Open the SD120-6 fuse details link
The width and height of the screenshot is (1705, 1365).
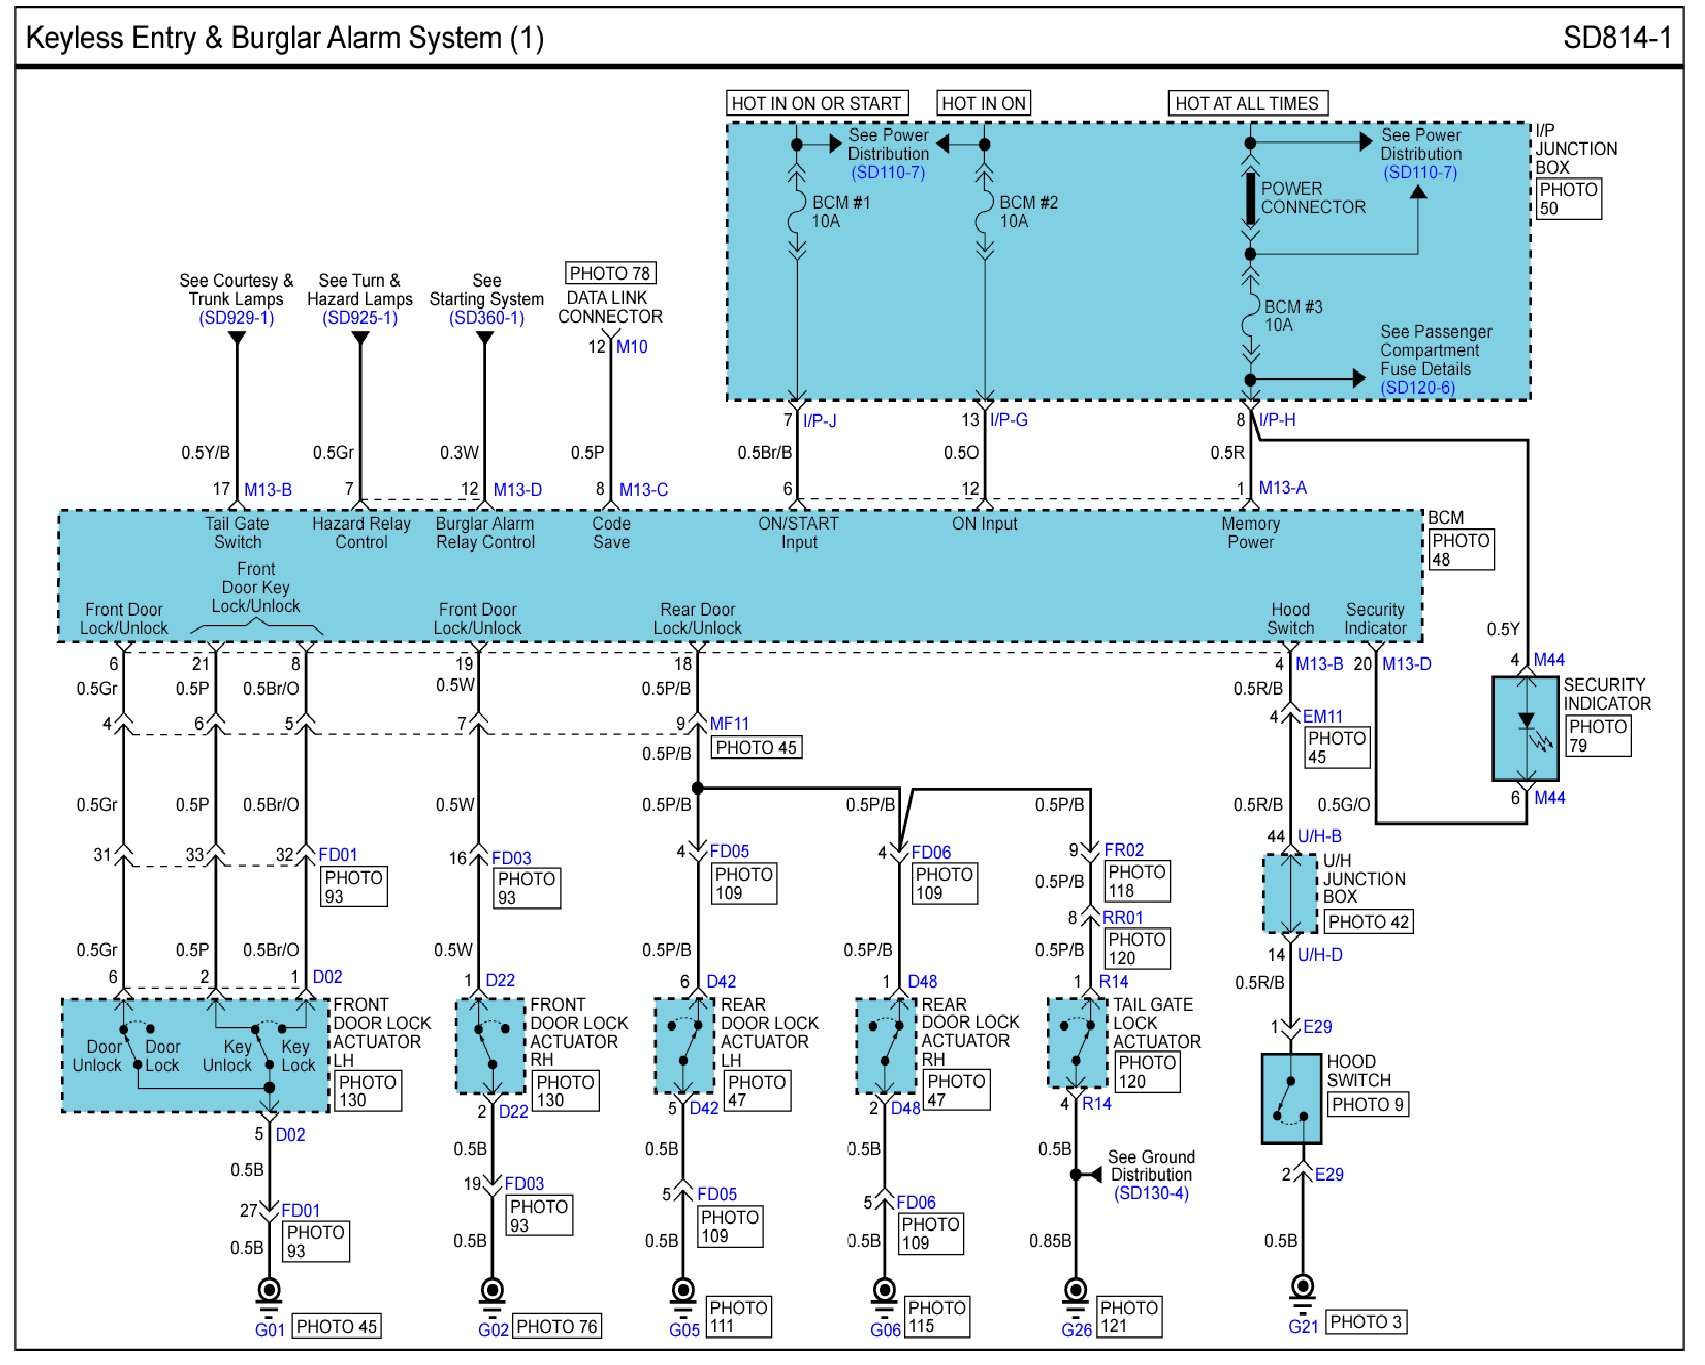[x=1417, y=388]
